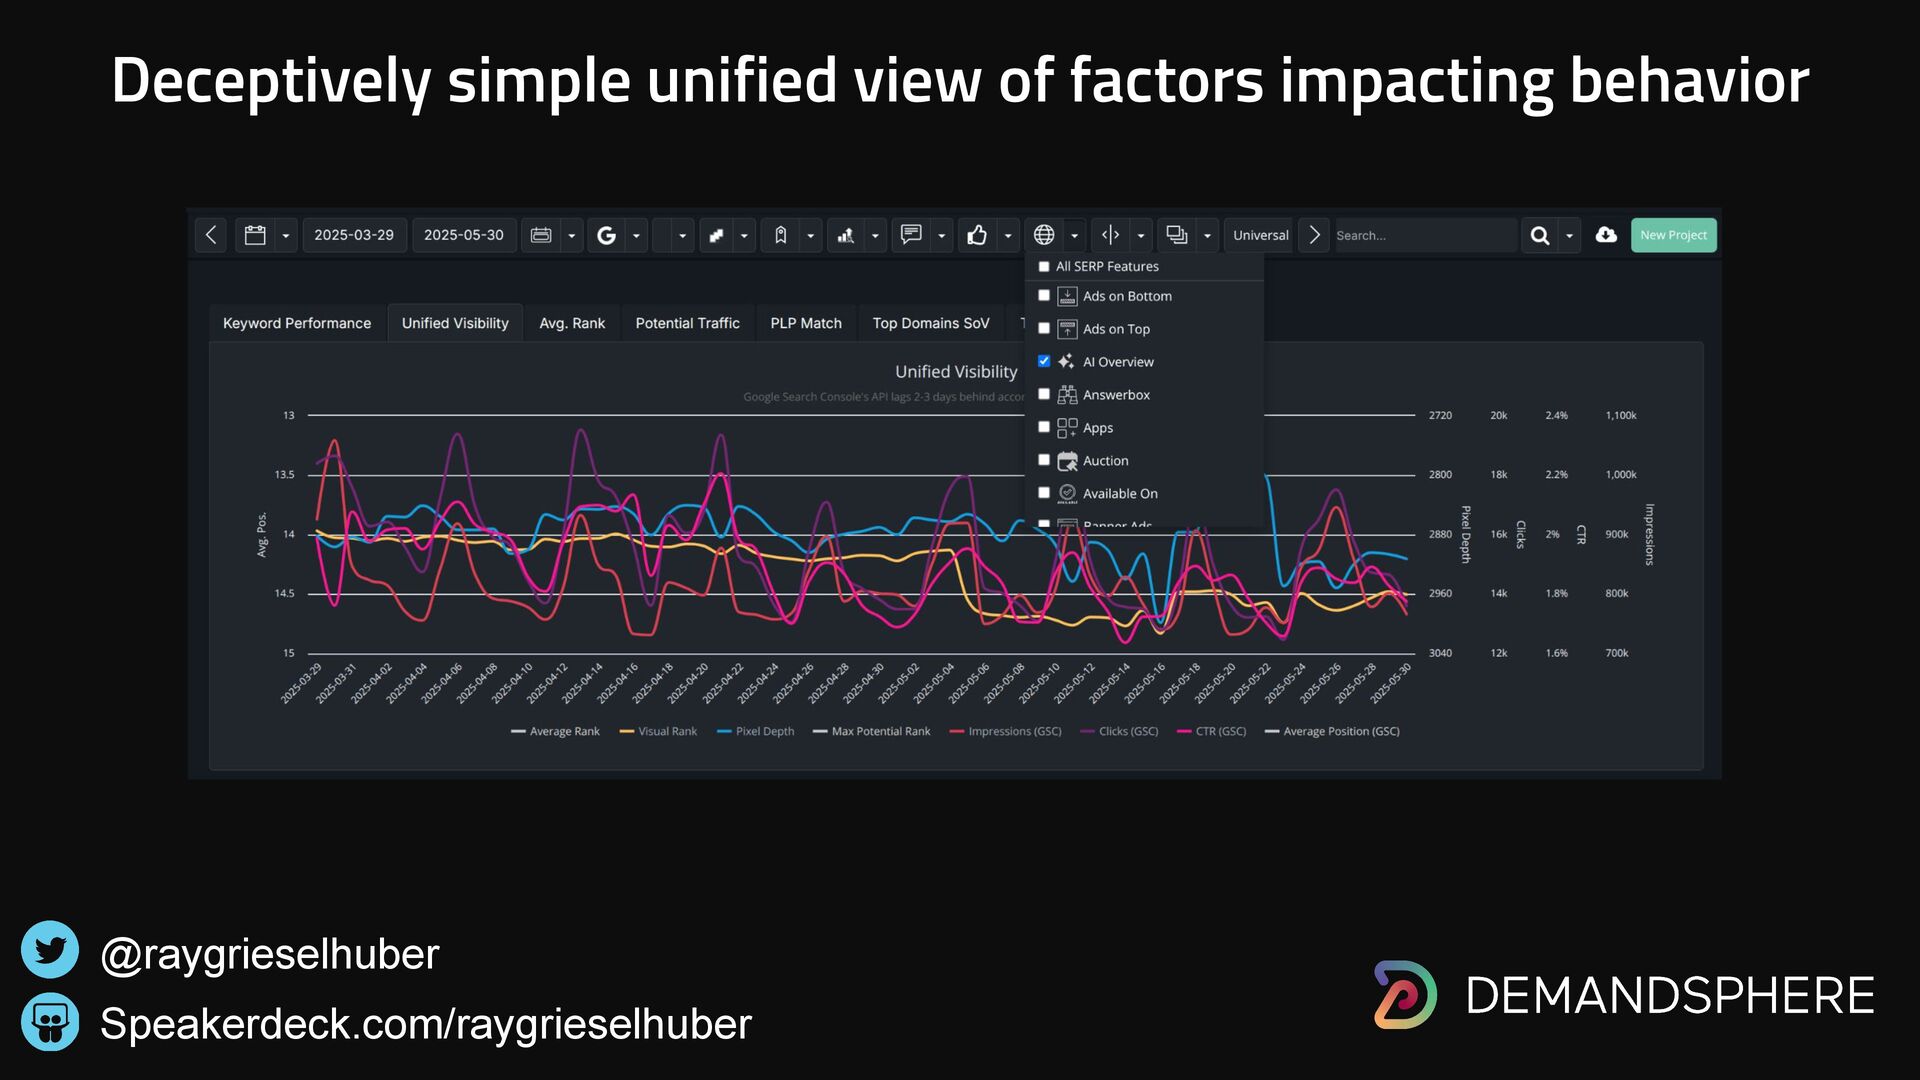The width and height of the screenshot is (1920, 1080).
Task: Click the globe SERP features icon
Action: (x=1044, y=235)
